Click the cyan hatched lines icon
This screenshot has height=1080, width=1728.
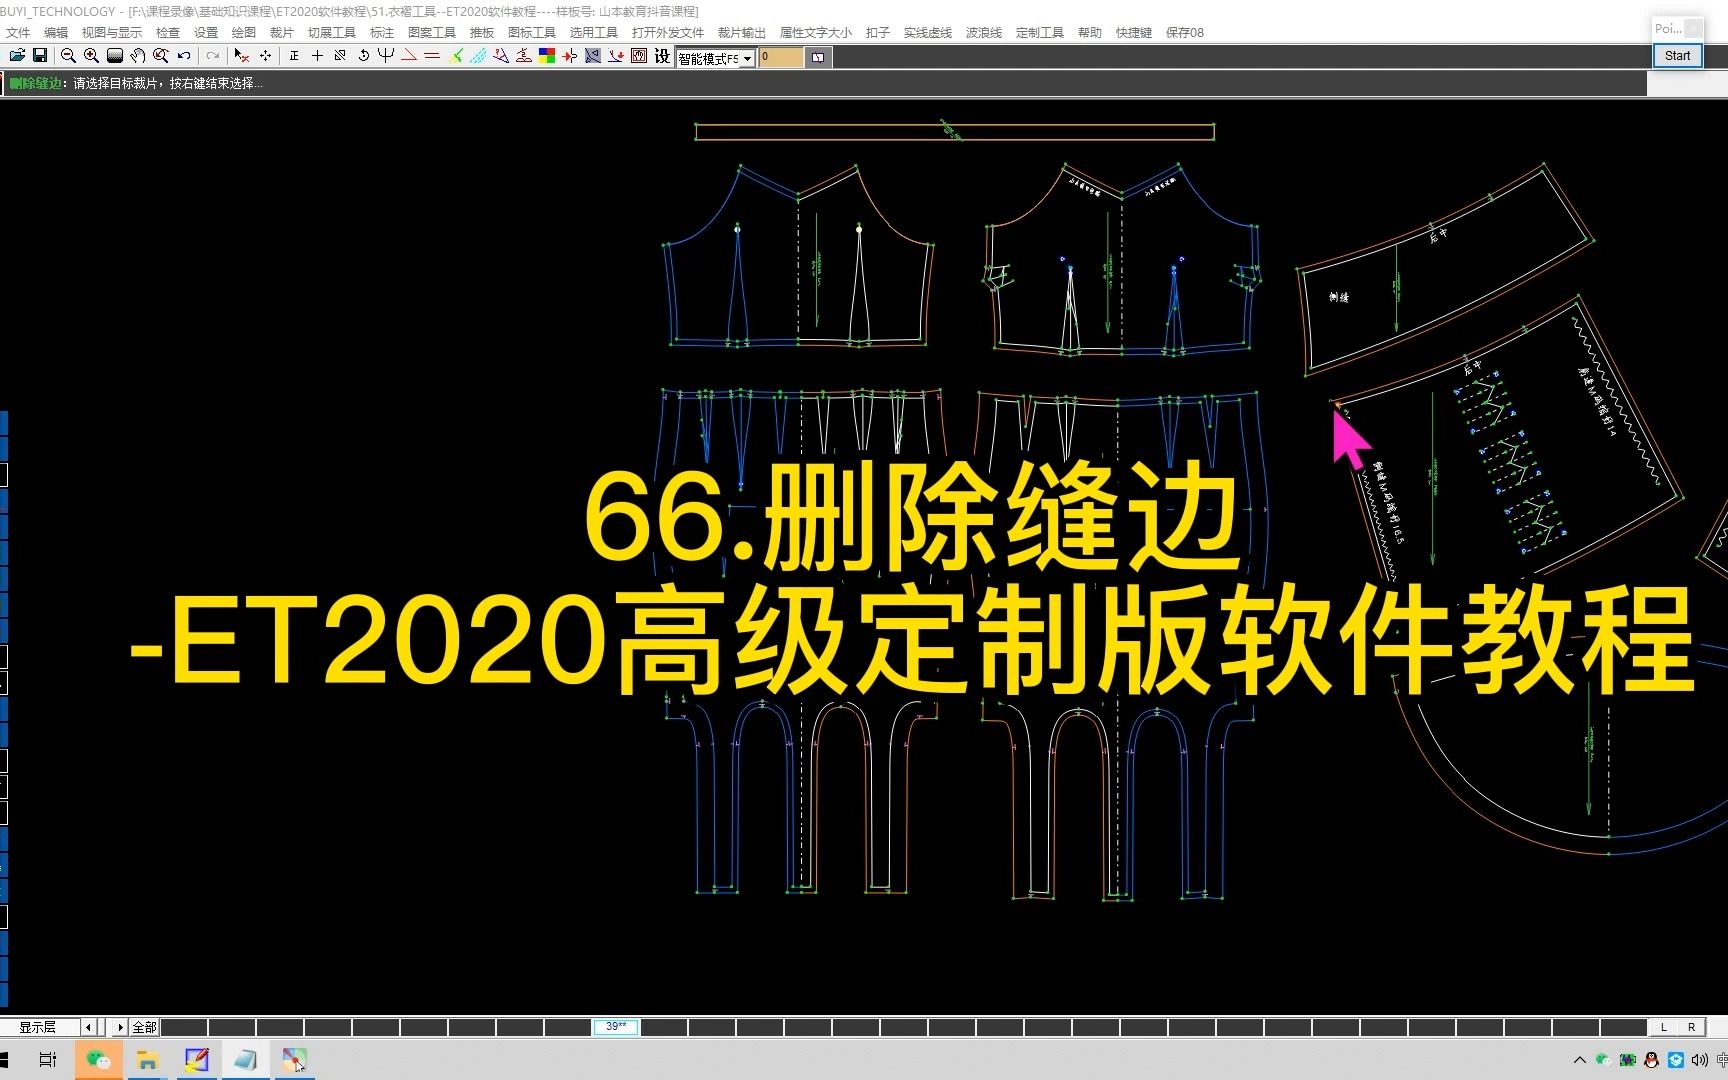(479, 56)
